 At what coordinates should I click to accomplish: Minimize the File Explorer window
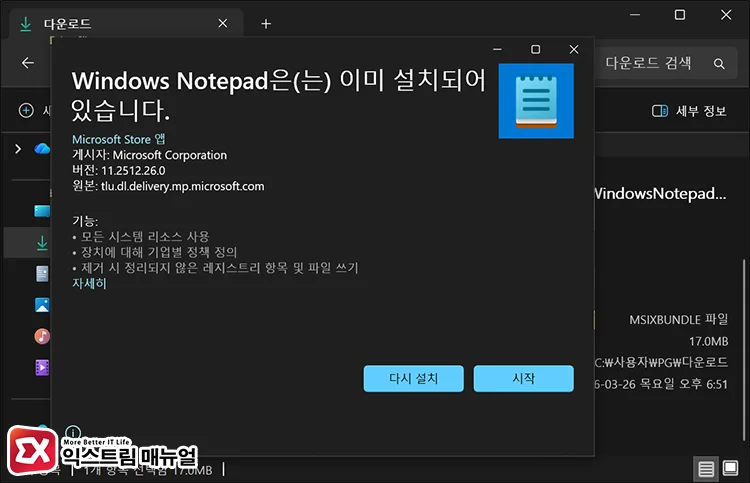click(x=635, y=15)
